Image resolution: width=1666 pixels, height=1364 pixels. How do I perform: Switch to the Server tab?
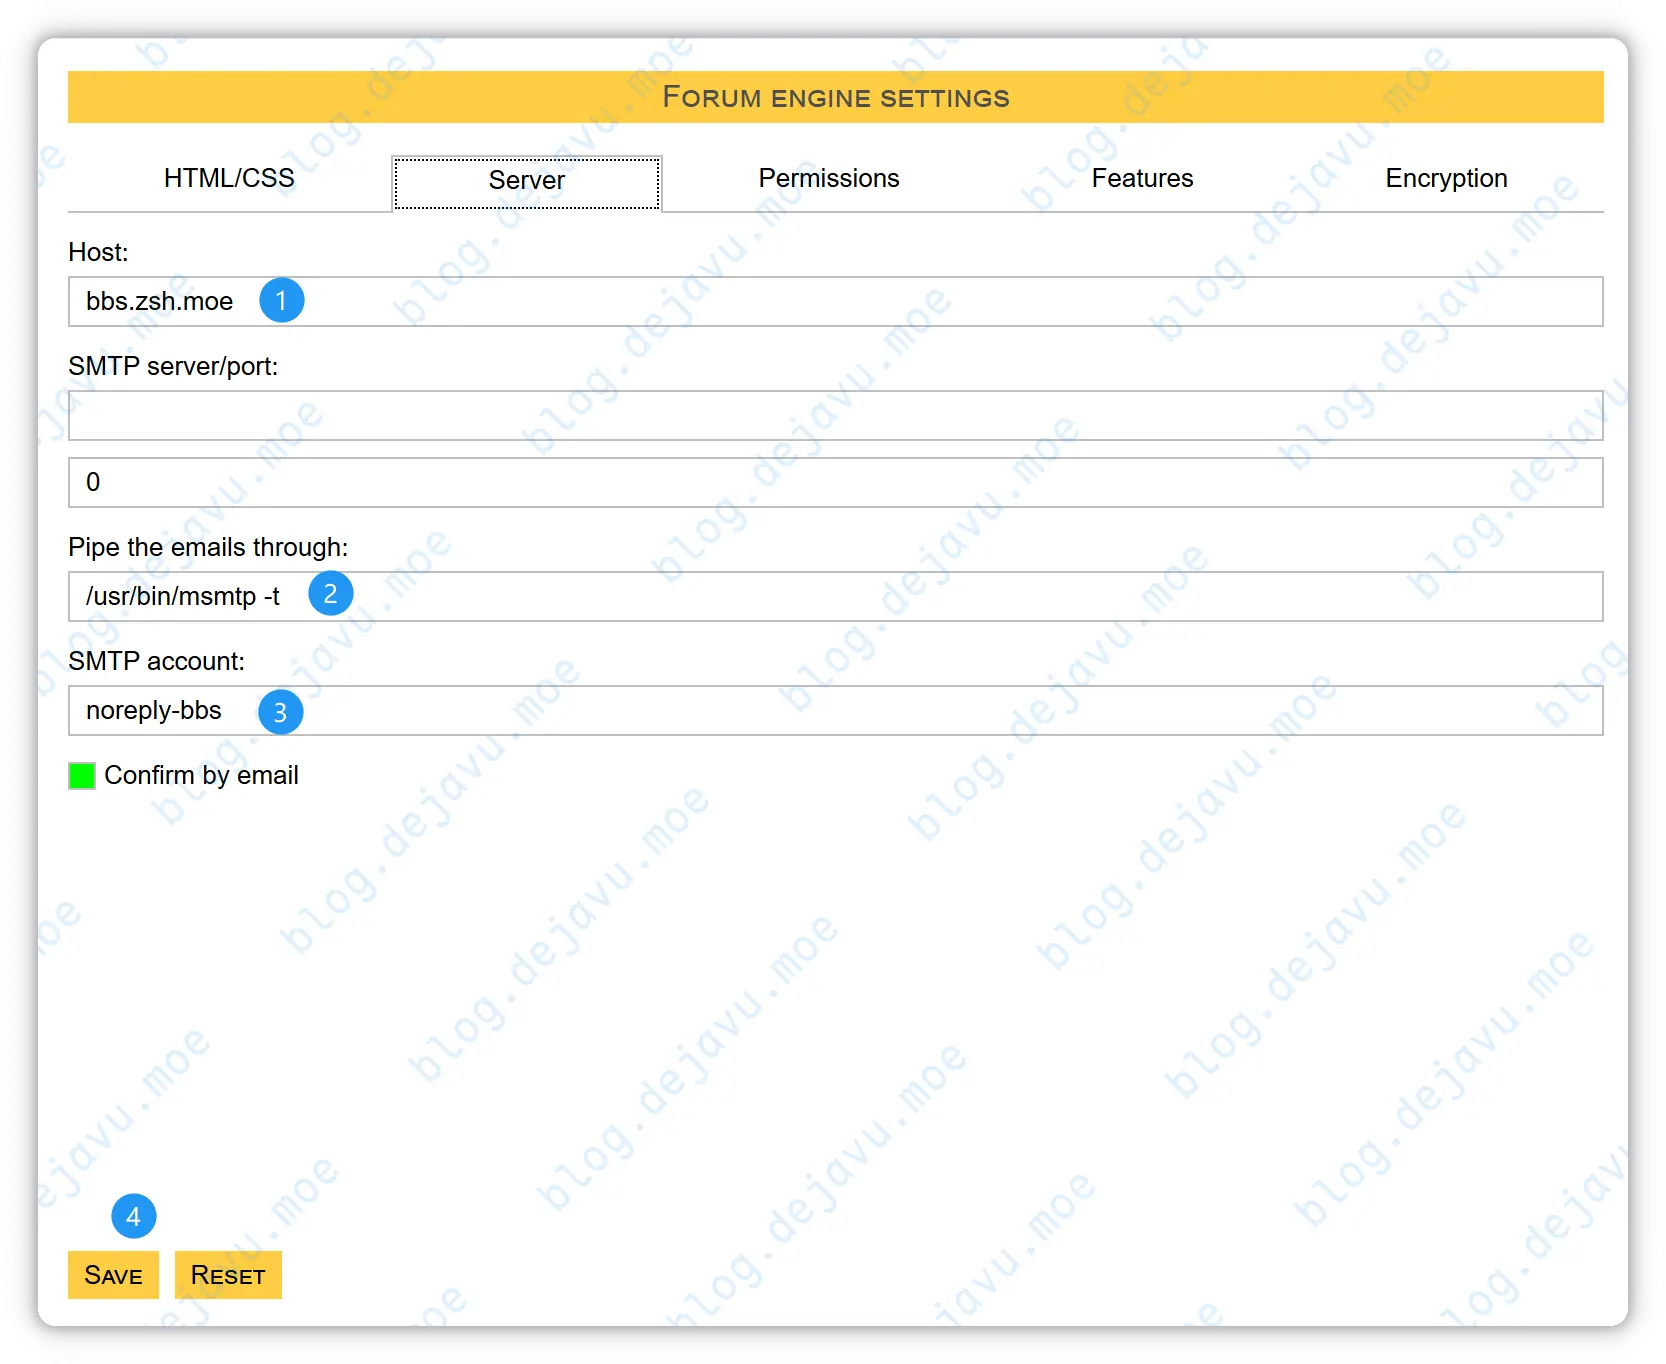pyautogui.click(x=526, y=181)
